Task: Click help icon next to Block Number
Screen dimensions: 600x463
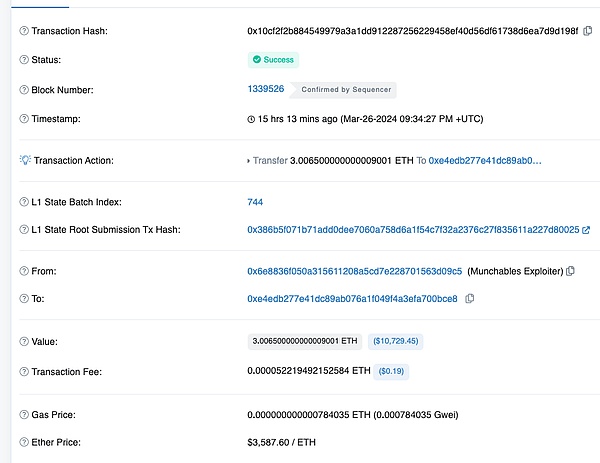Action: [x=24, y=90]
